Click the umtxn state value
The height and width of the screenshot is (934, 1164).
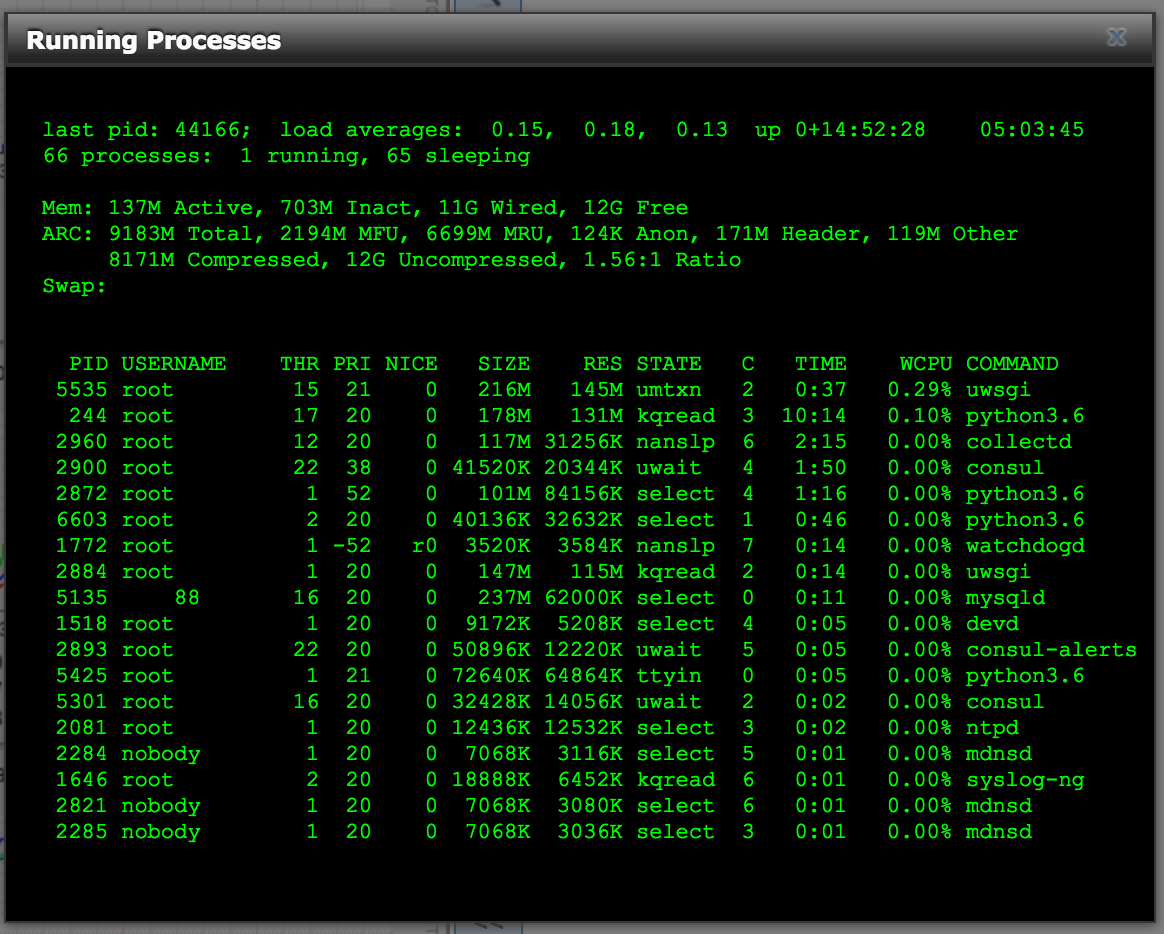click(669, 390)
